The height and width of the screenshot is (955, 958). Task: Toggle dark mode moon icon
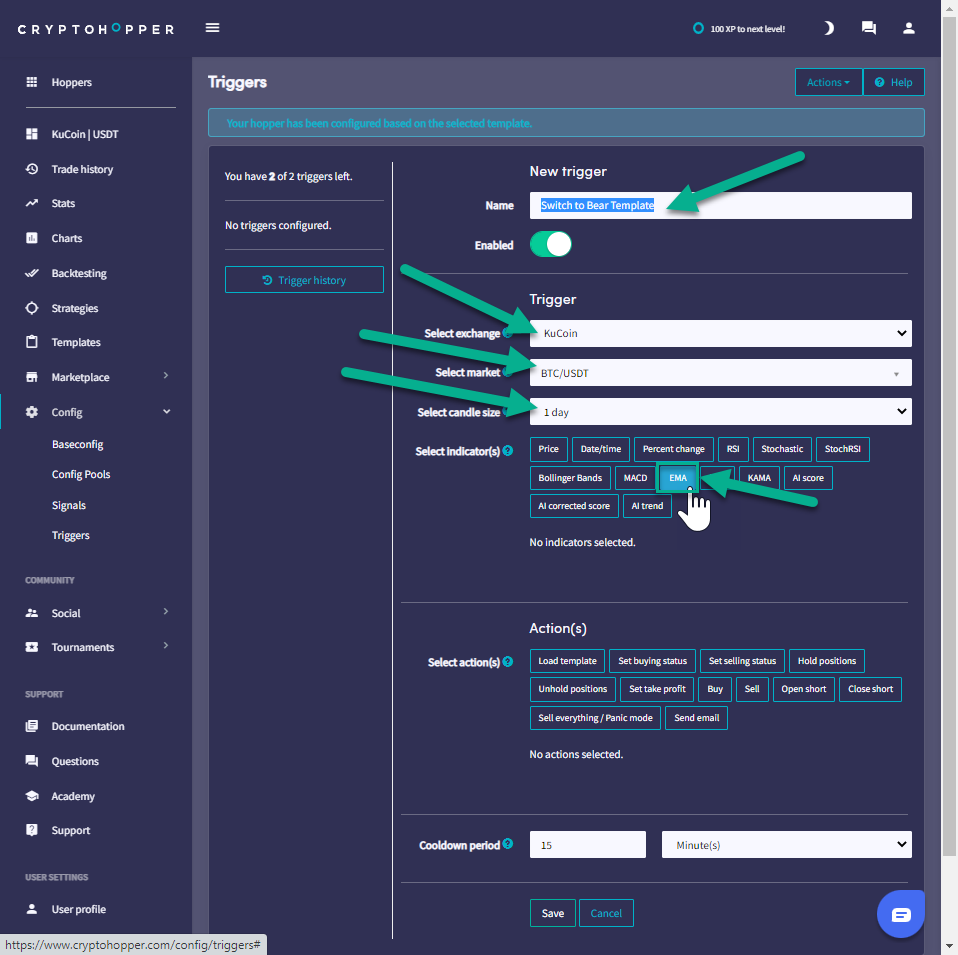pyautogui.click(x=828, y=28)
